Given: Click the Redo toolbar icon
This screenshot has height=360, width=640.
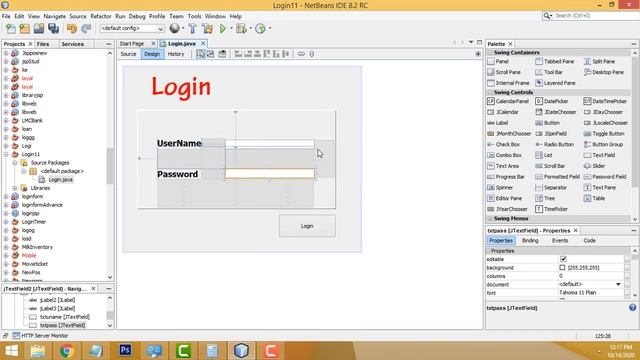Looking at the screenshot, I should 86,28.
